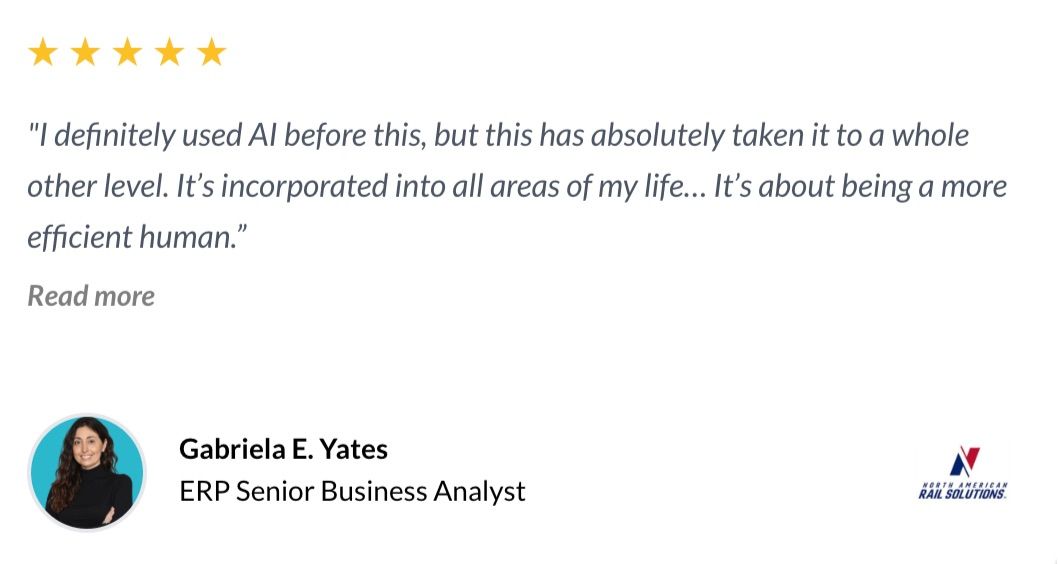Screen dimensions: 1058x564
Task: Click the red and blue N logo emblem
Action: [x=964, y=461]
